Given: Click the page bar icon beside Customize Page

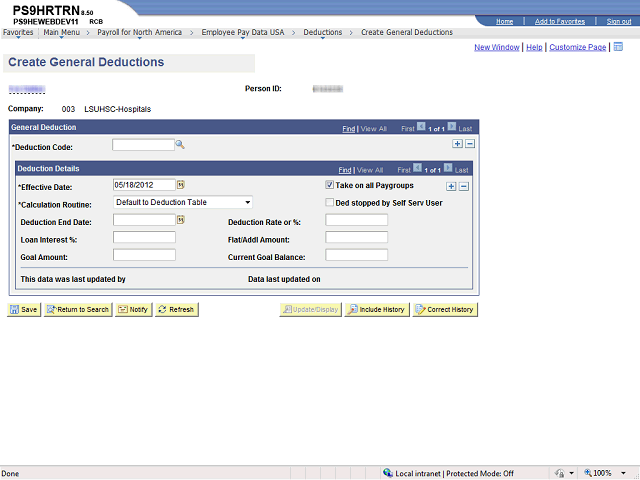Looking at the screenshot, I should coord(618,47).
